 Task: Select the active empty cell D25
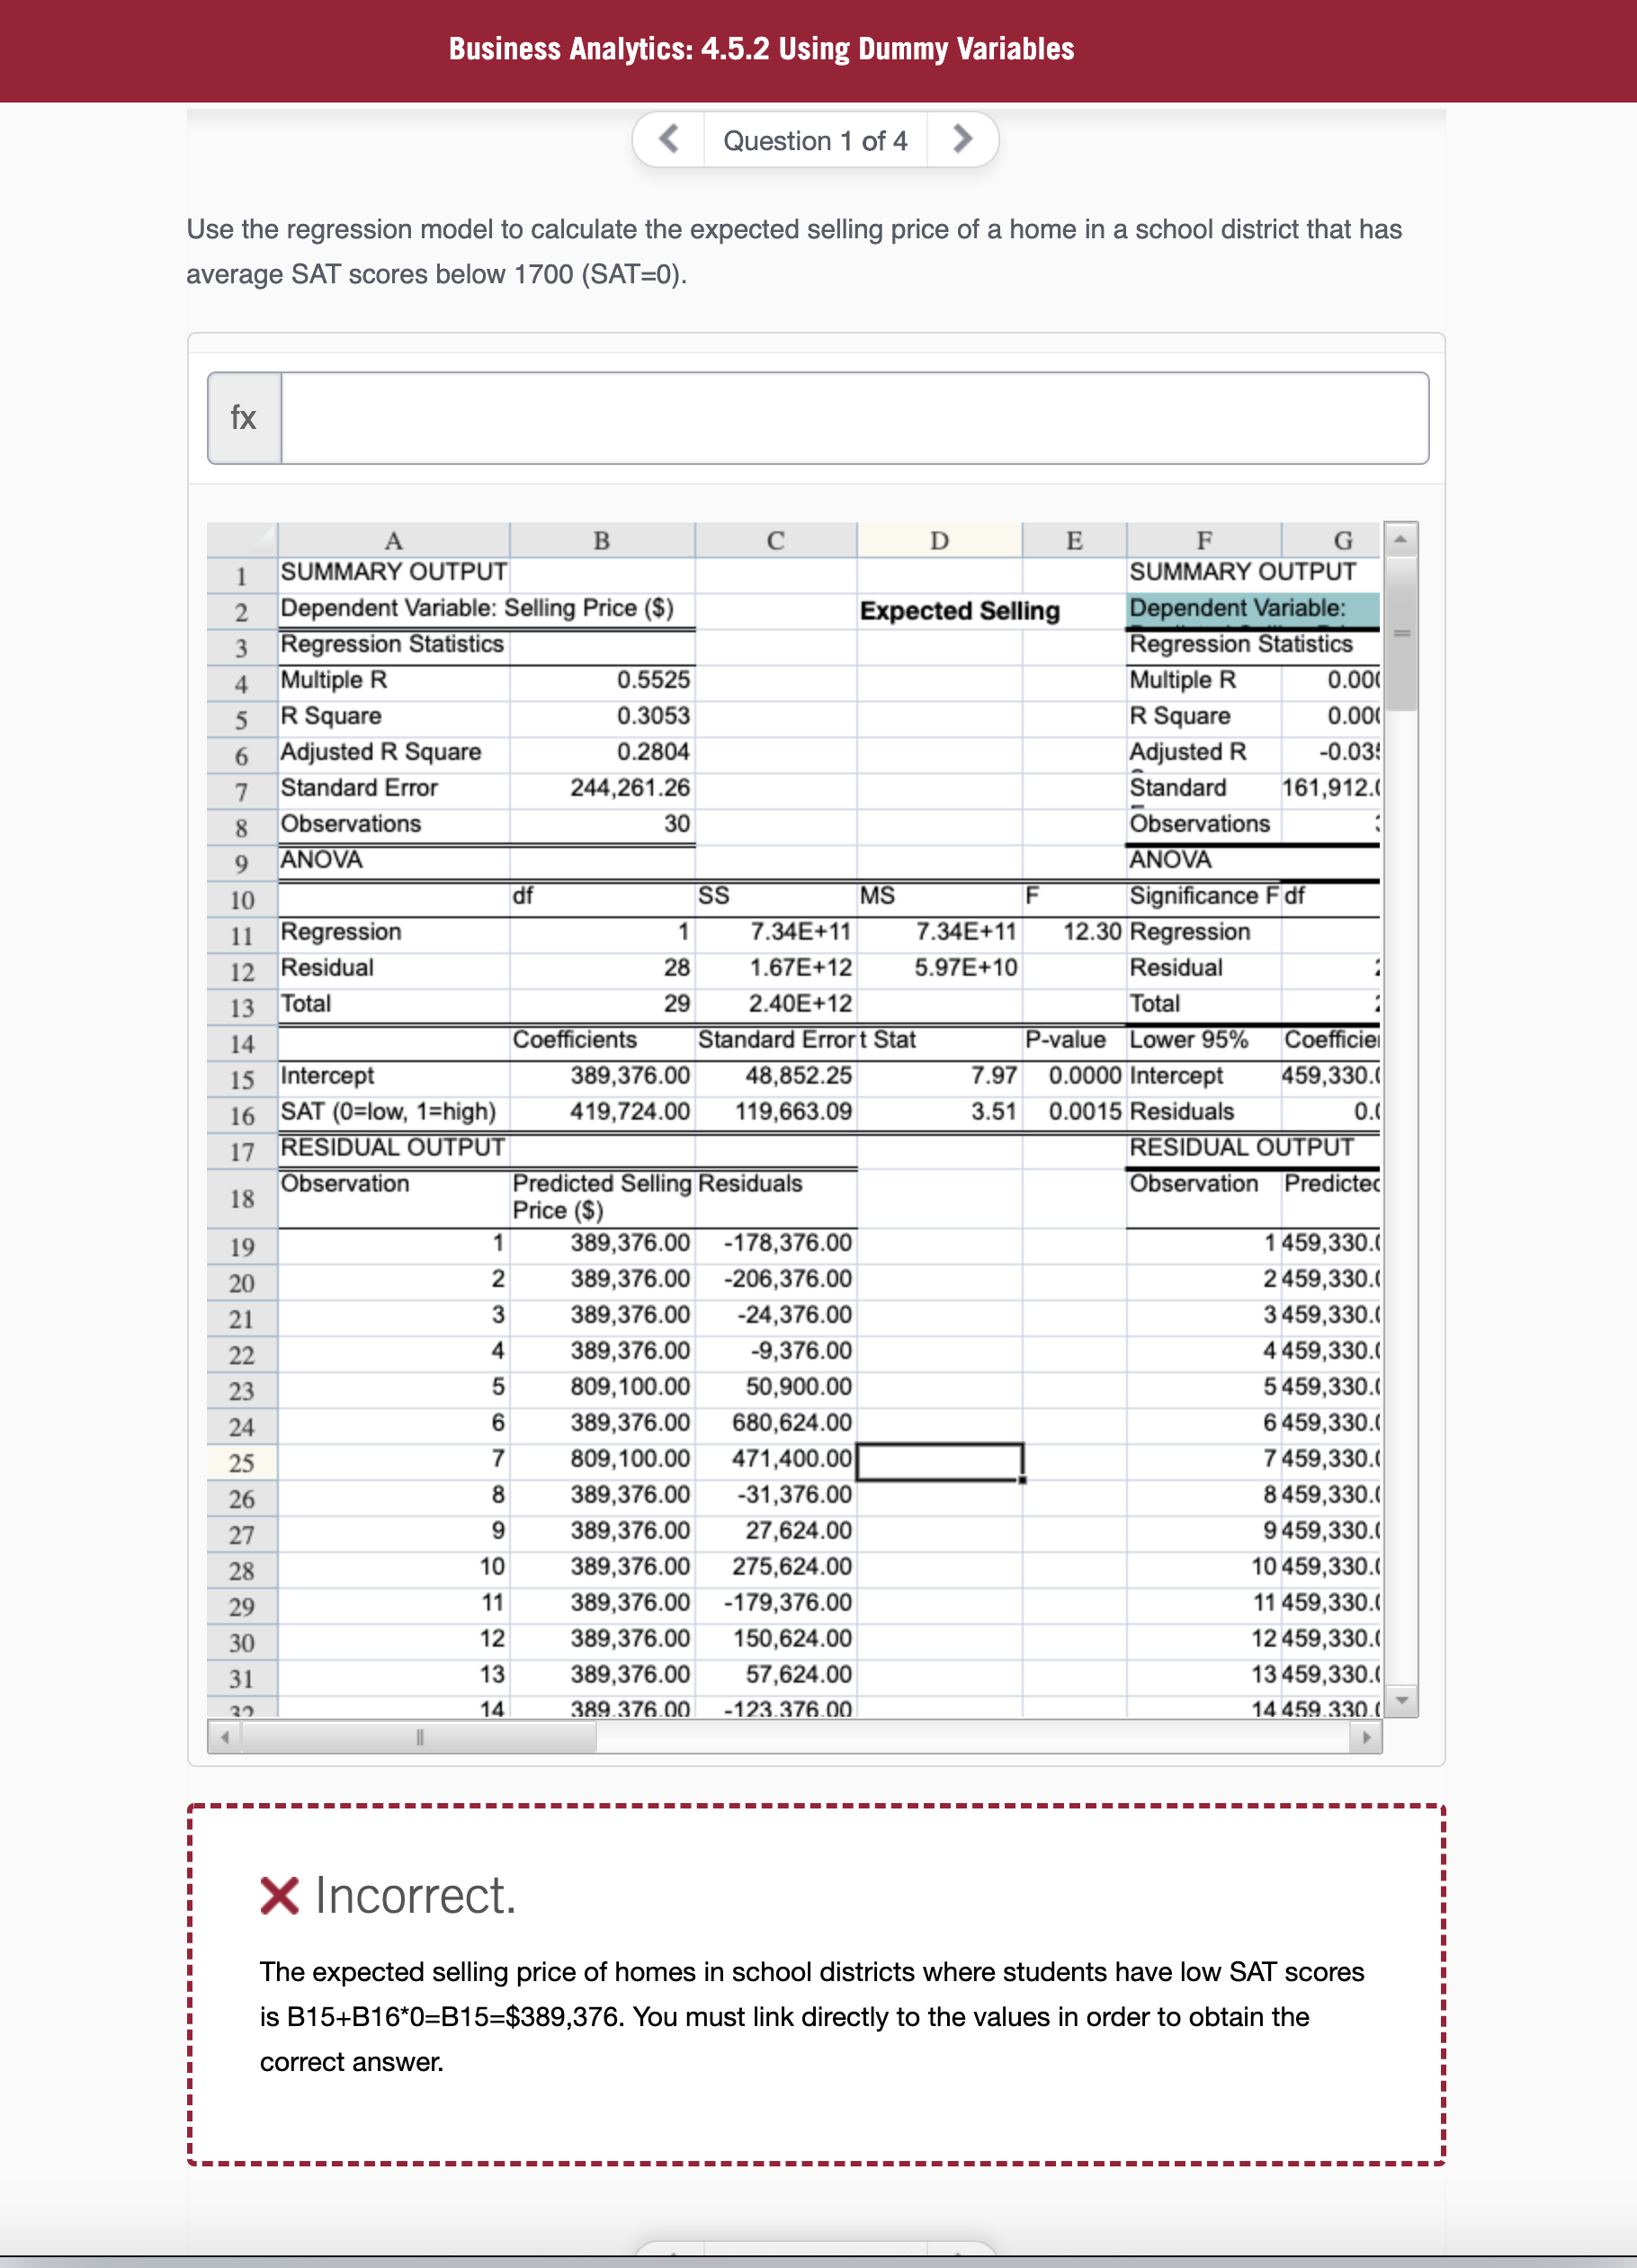click(939, 1462)
